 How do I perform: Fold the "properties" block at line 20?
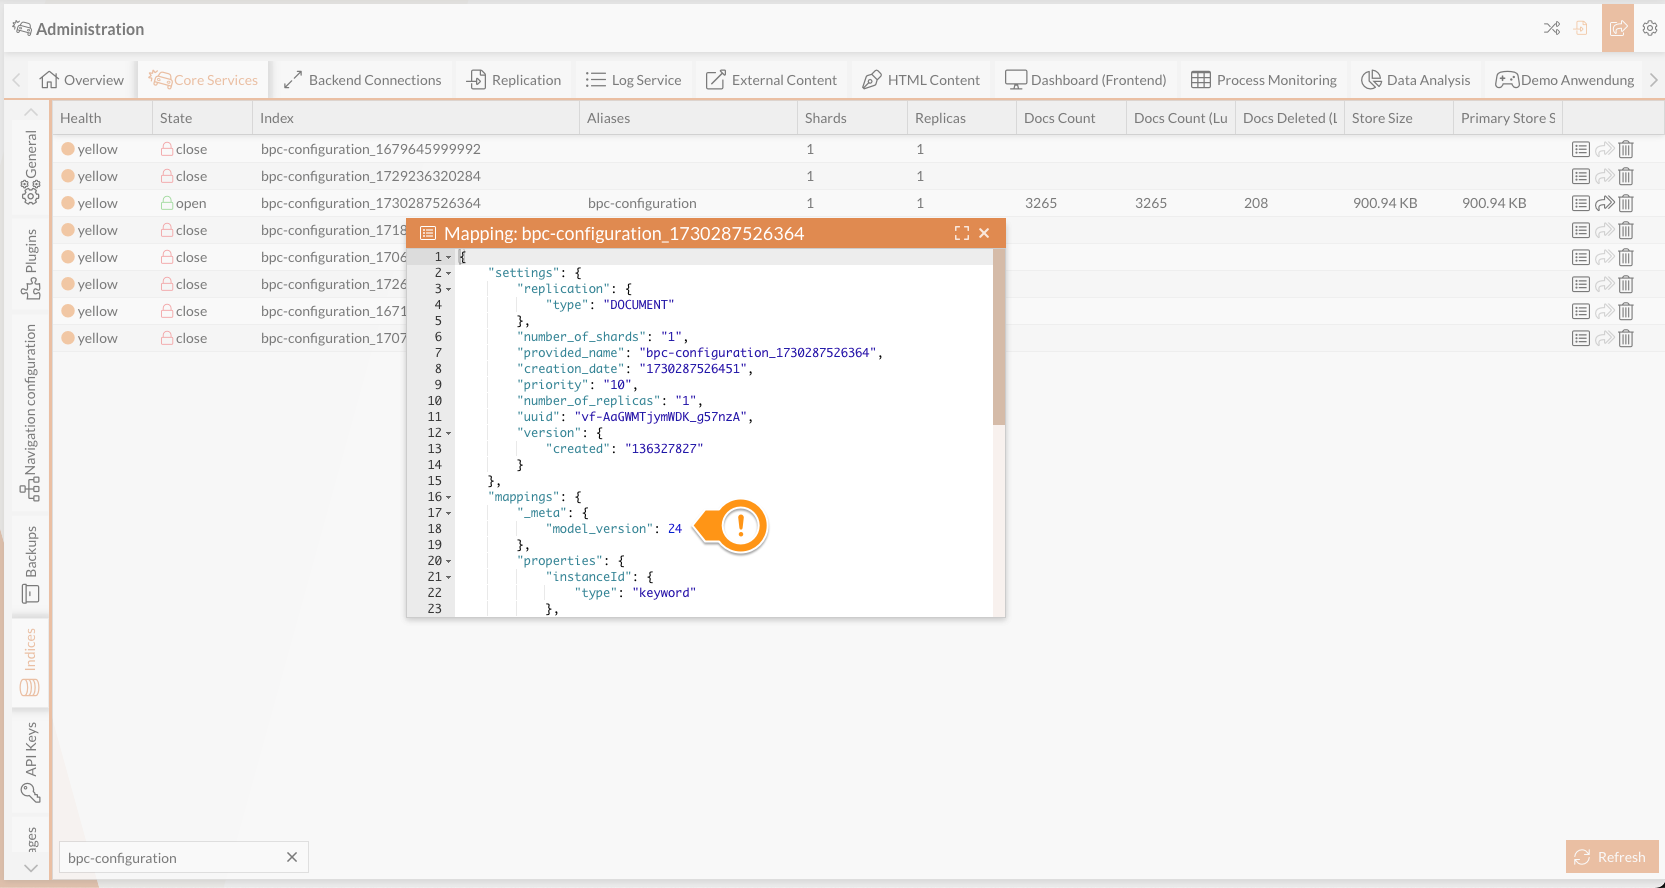(449, 561)
